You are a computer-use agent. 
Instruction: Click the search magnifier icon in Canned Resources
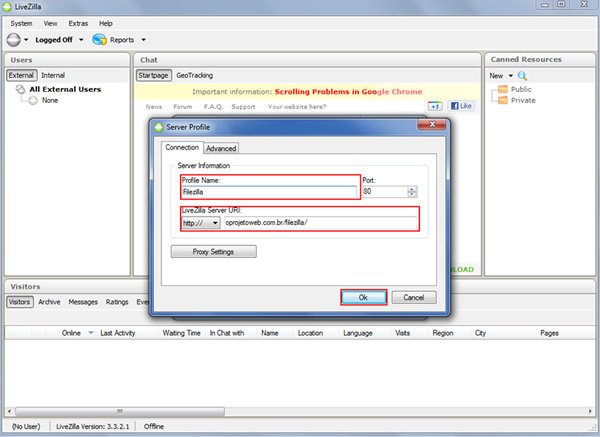pos(522,76)
